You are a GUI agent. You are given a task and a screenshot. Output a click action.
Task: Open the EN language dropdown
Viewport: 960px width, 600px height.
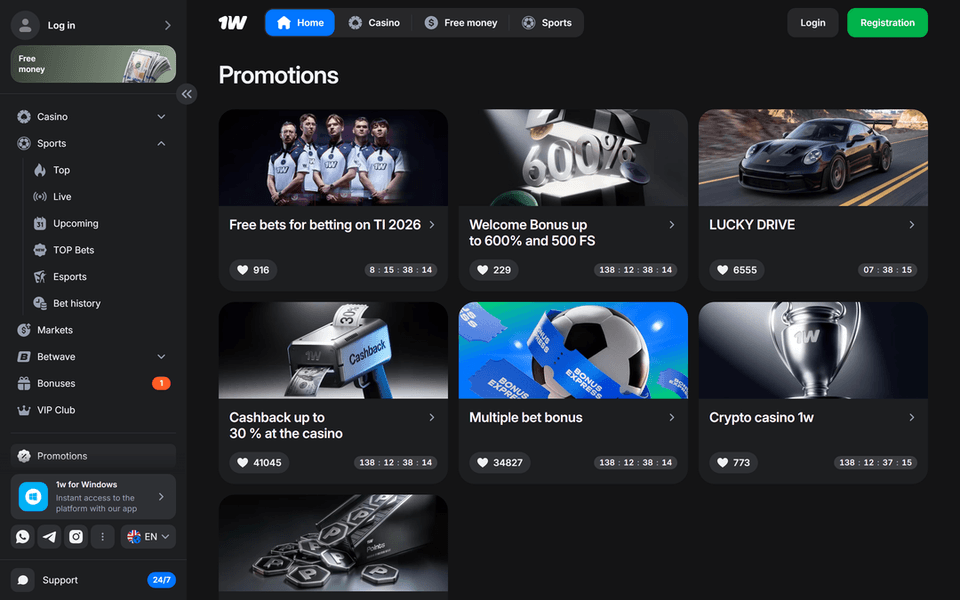[148, 537]
